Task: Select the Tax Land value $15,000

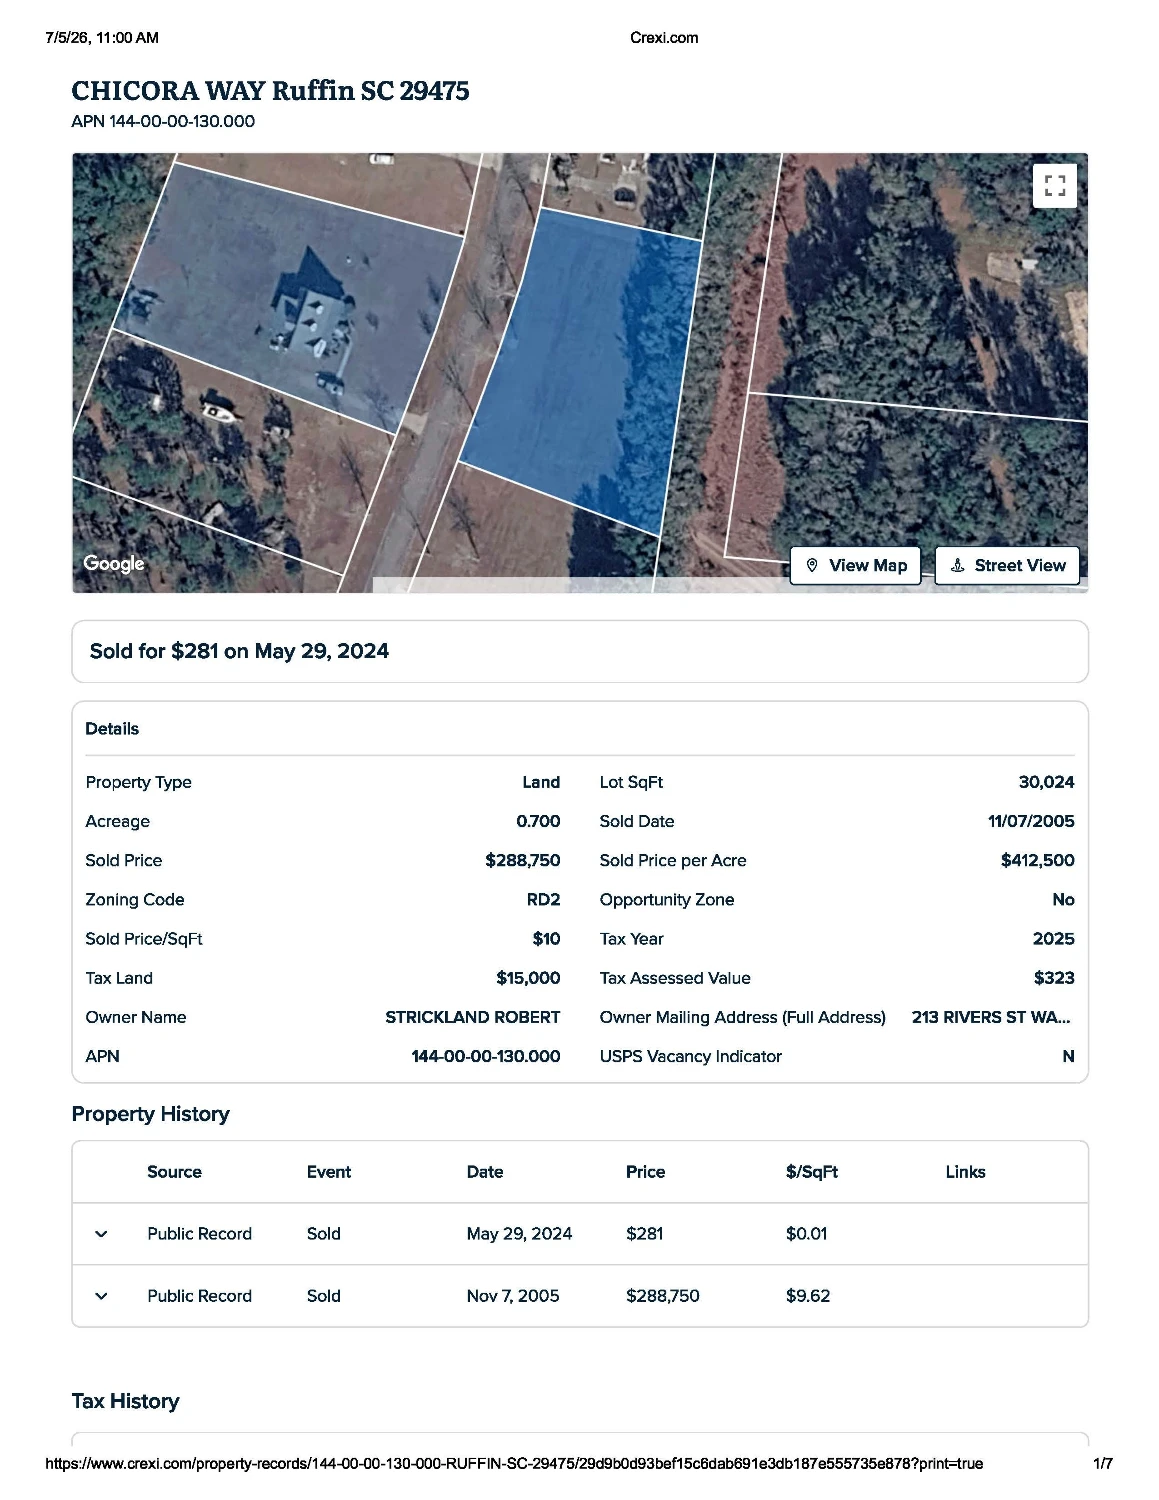Action: pyautogui.click(x=528, y=978)
